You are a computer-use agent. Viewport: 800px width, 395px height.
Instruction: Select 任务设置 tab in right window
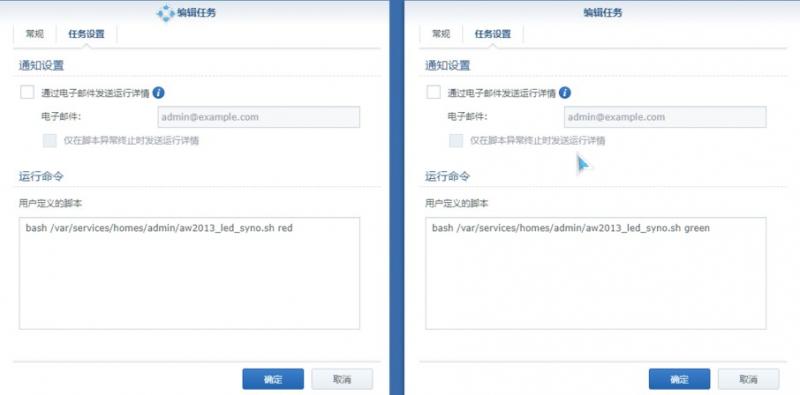(492, 34)
